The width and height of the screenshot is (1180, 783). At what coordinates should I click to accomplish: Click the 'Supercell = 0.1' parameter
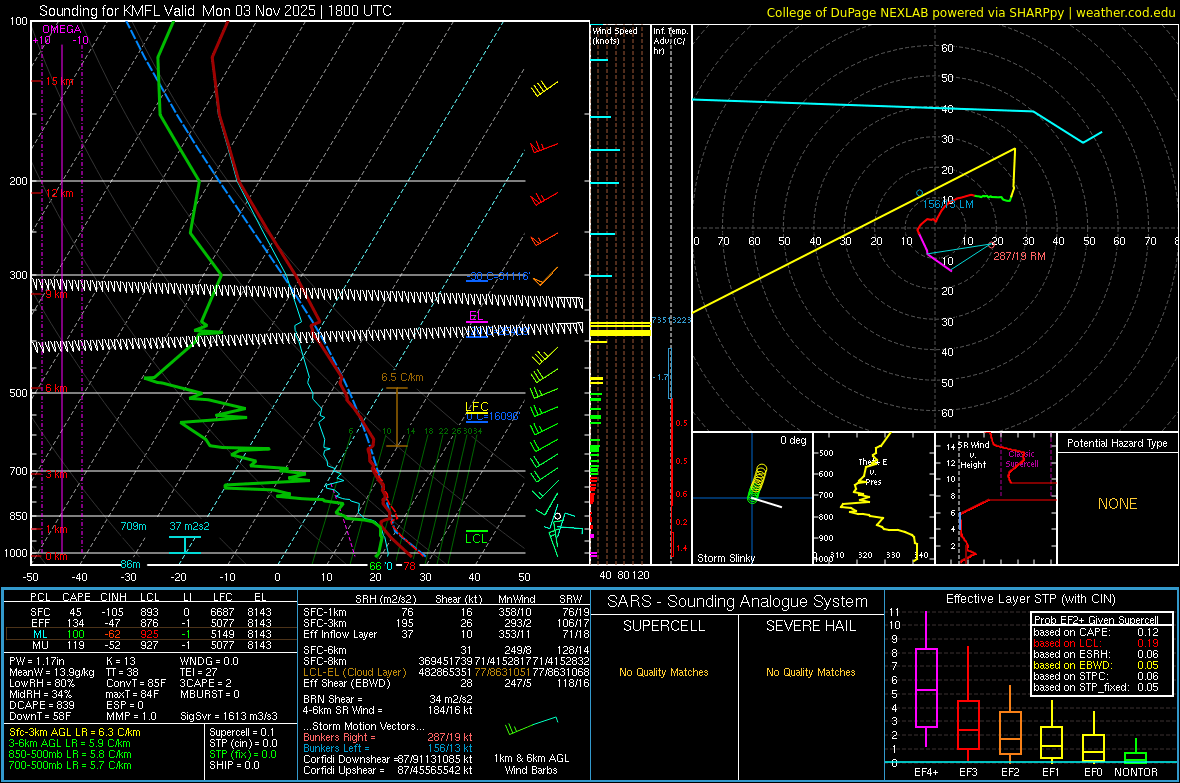[242, 732]
